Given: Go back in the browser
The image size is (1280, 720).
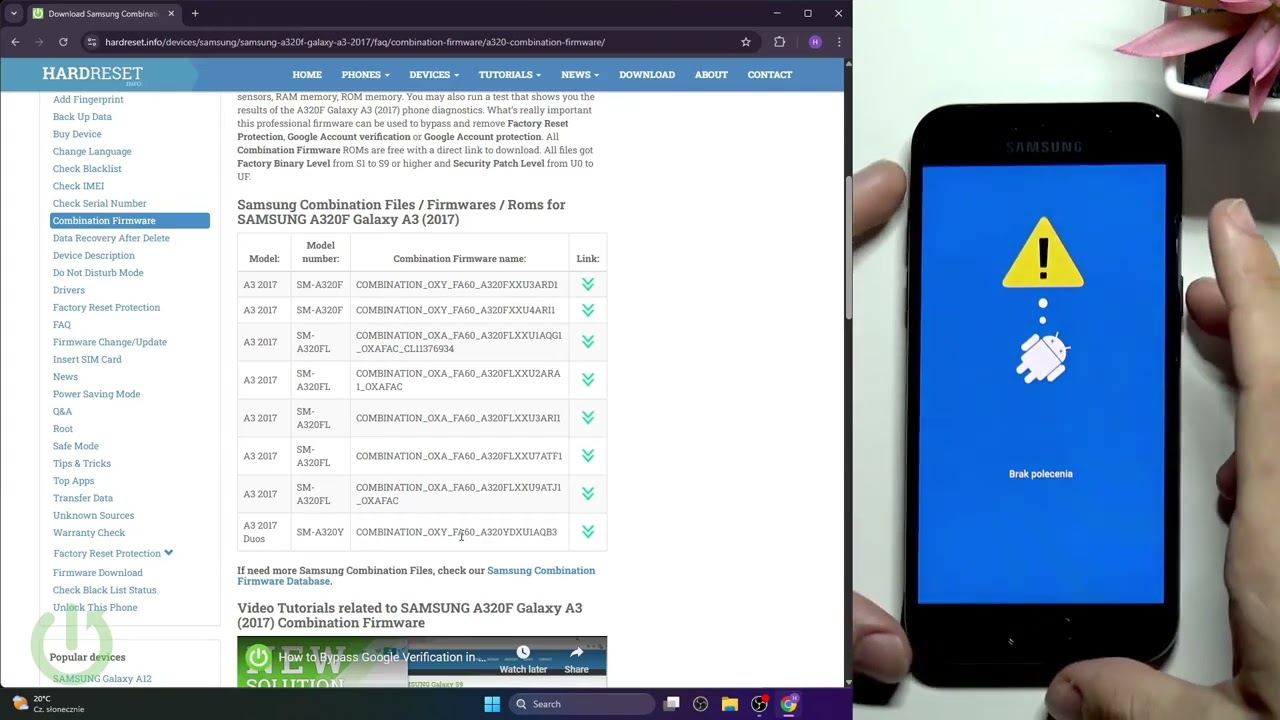Looking at the screenshot, I should (x=15, y=42).
